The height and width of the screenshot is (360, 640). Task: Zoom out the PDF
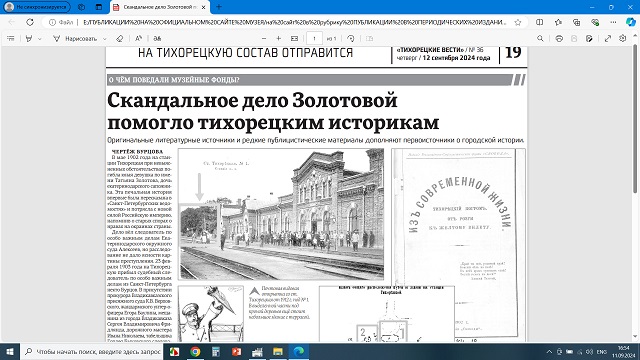[x=264, y=38]
